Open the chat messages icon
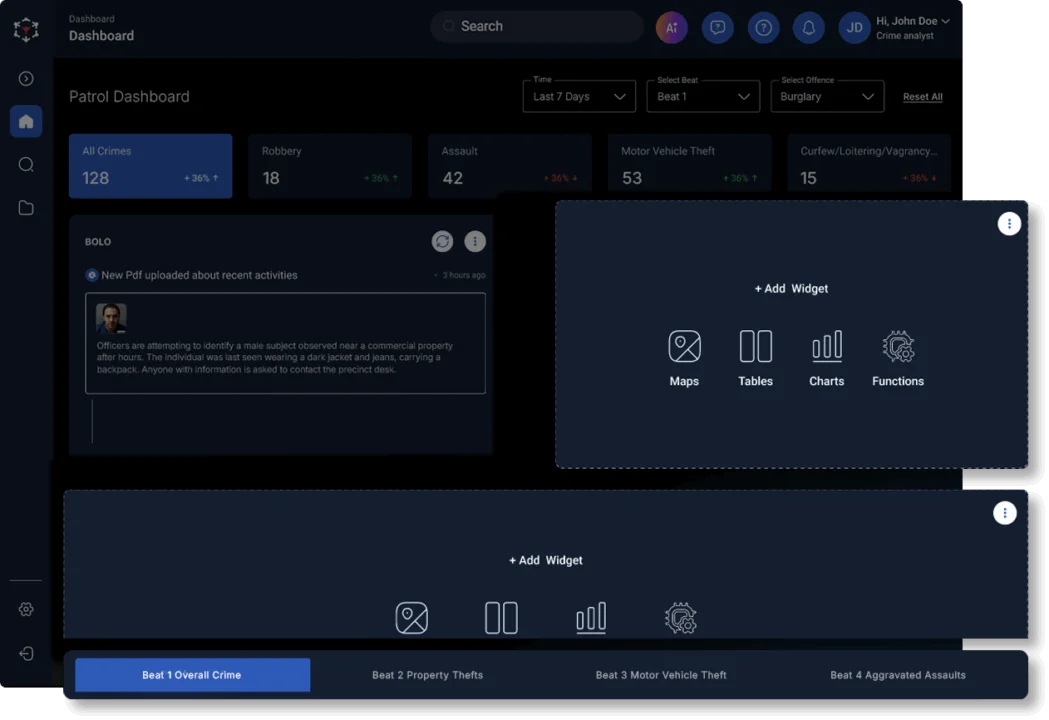Image resolution: width=1049 pixels, height=720 pixels. [717, 28]
